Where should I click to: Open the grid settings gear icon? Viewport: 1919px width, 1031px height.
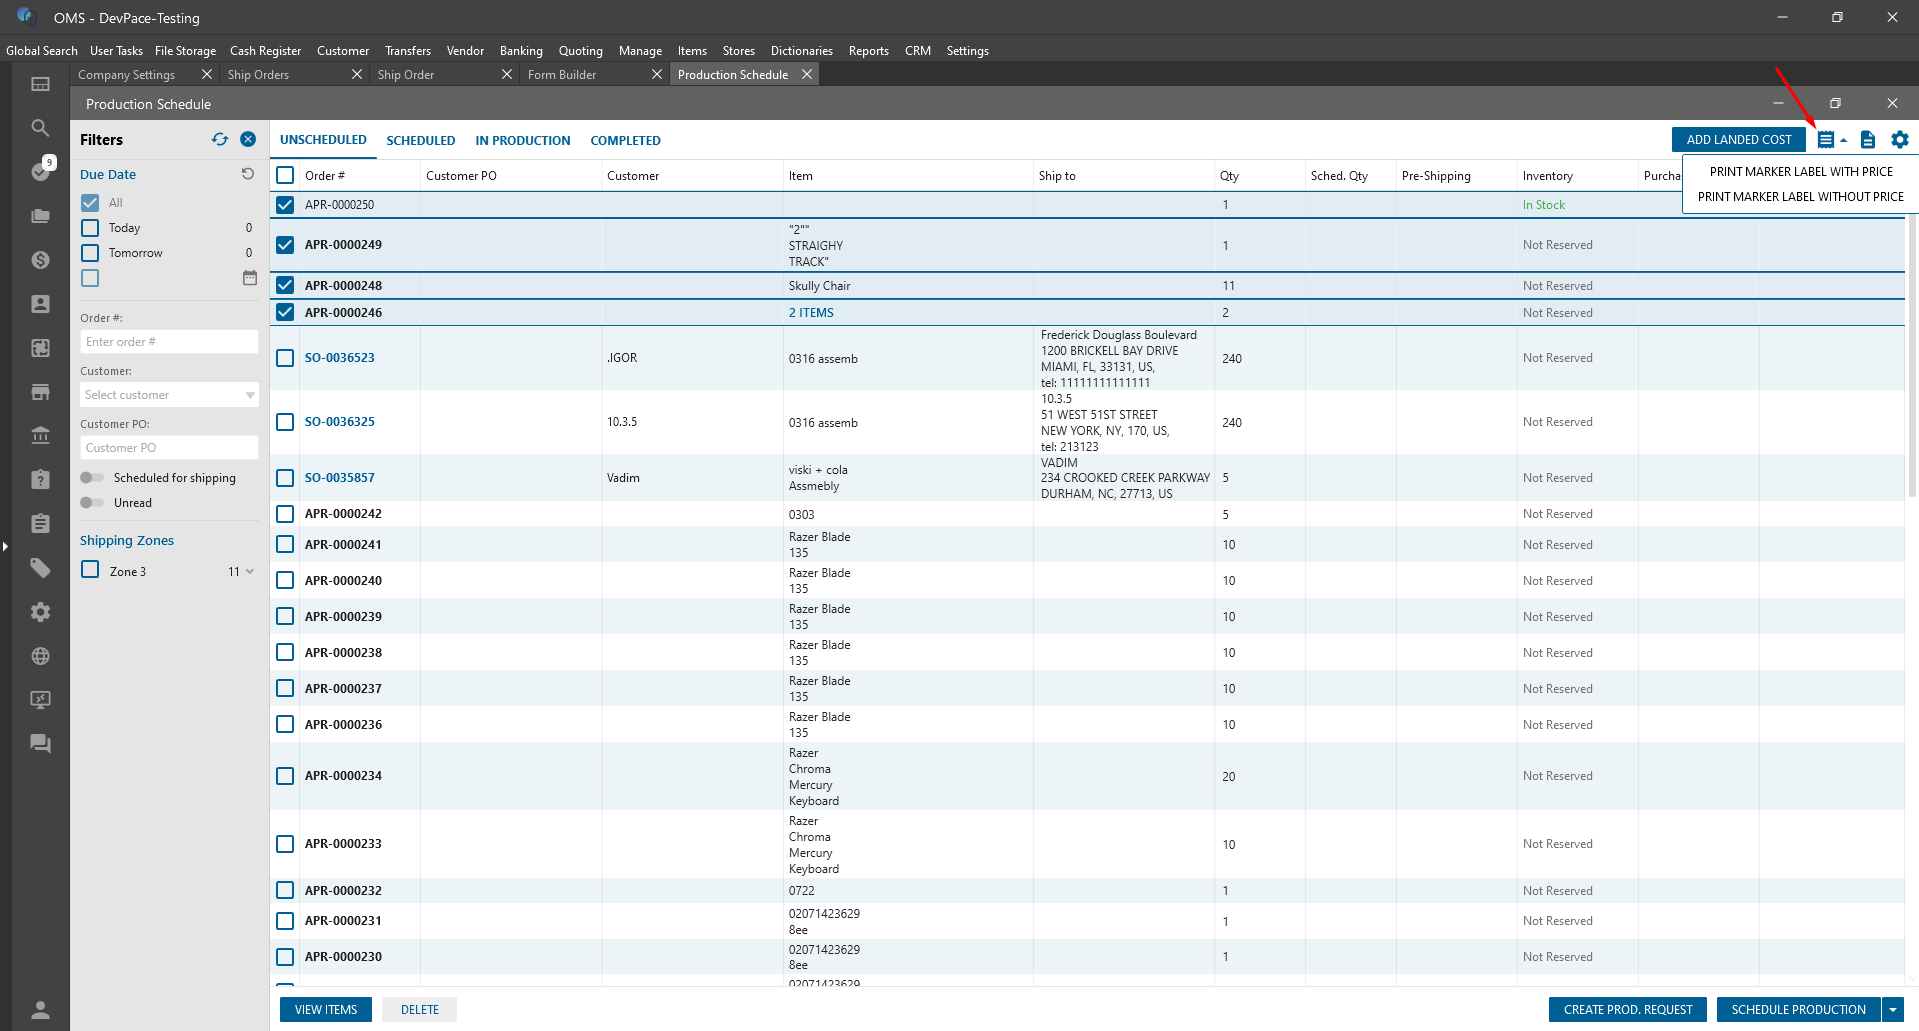pos(1900,140)
